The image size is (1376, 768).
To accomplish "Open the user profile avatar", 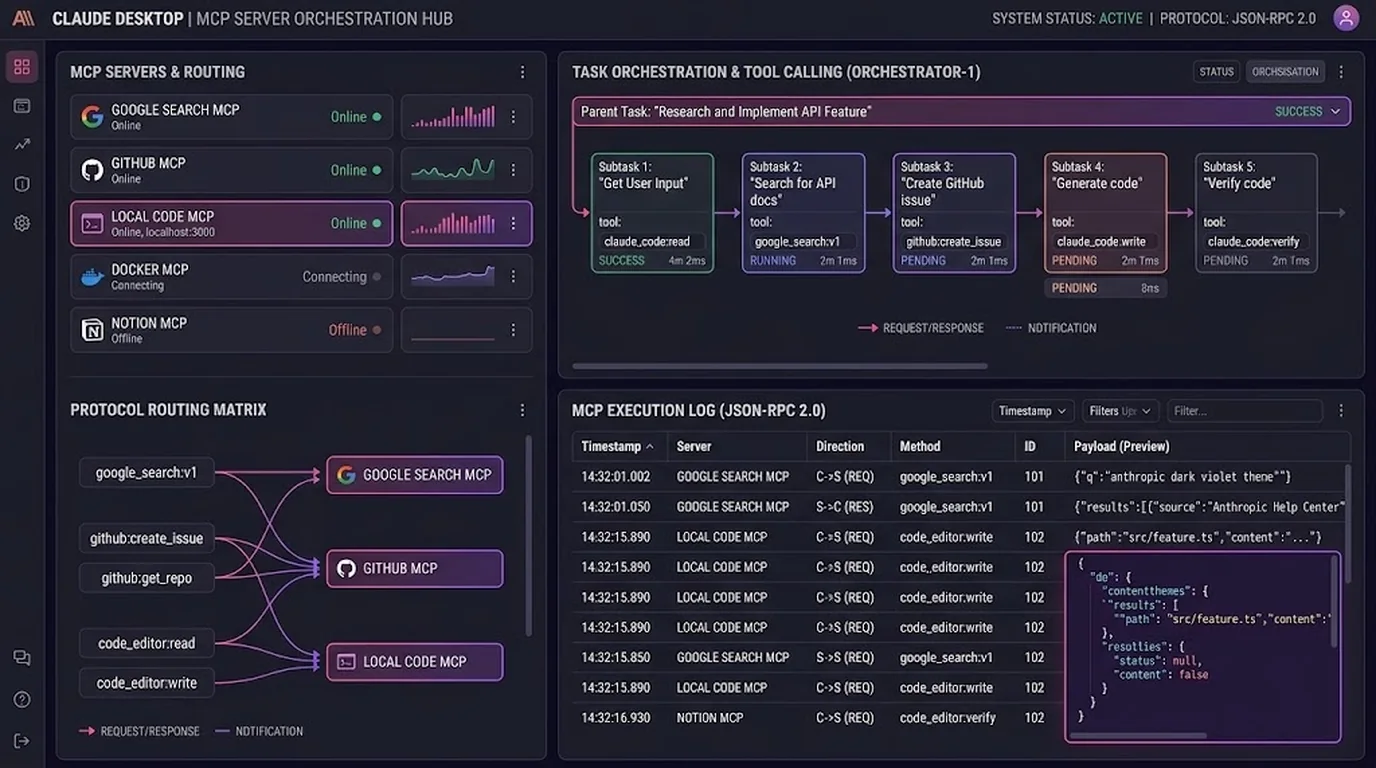I will (x=1346, y=18).
